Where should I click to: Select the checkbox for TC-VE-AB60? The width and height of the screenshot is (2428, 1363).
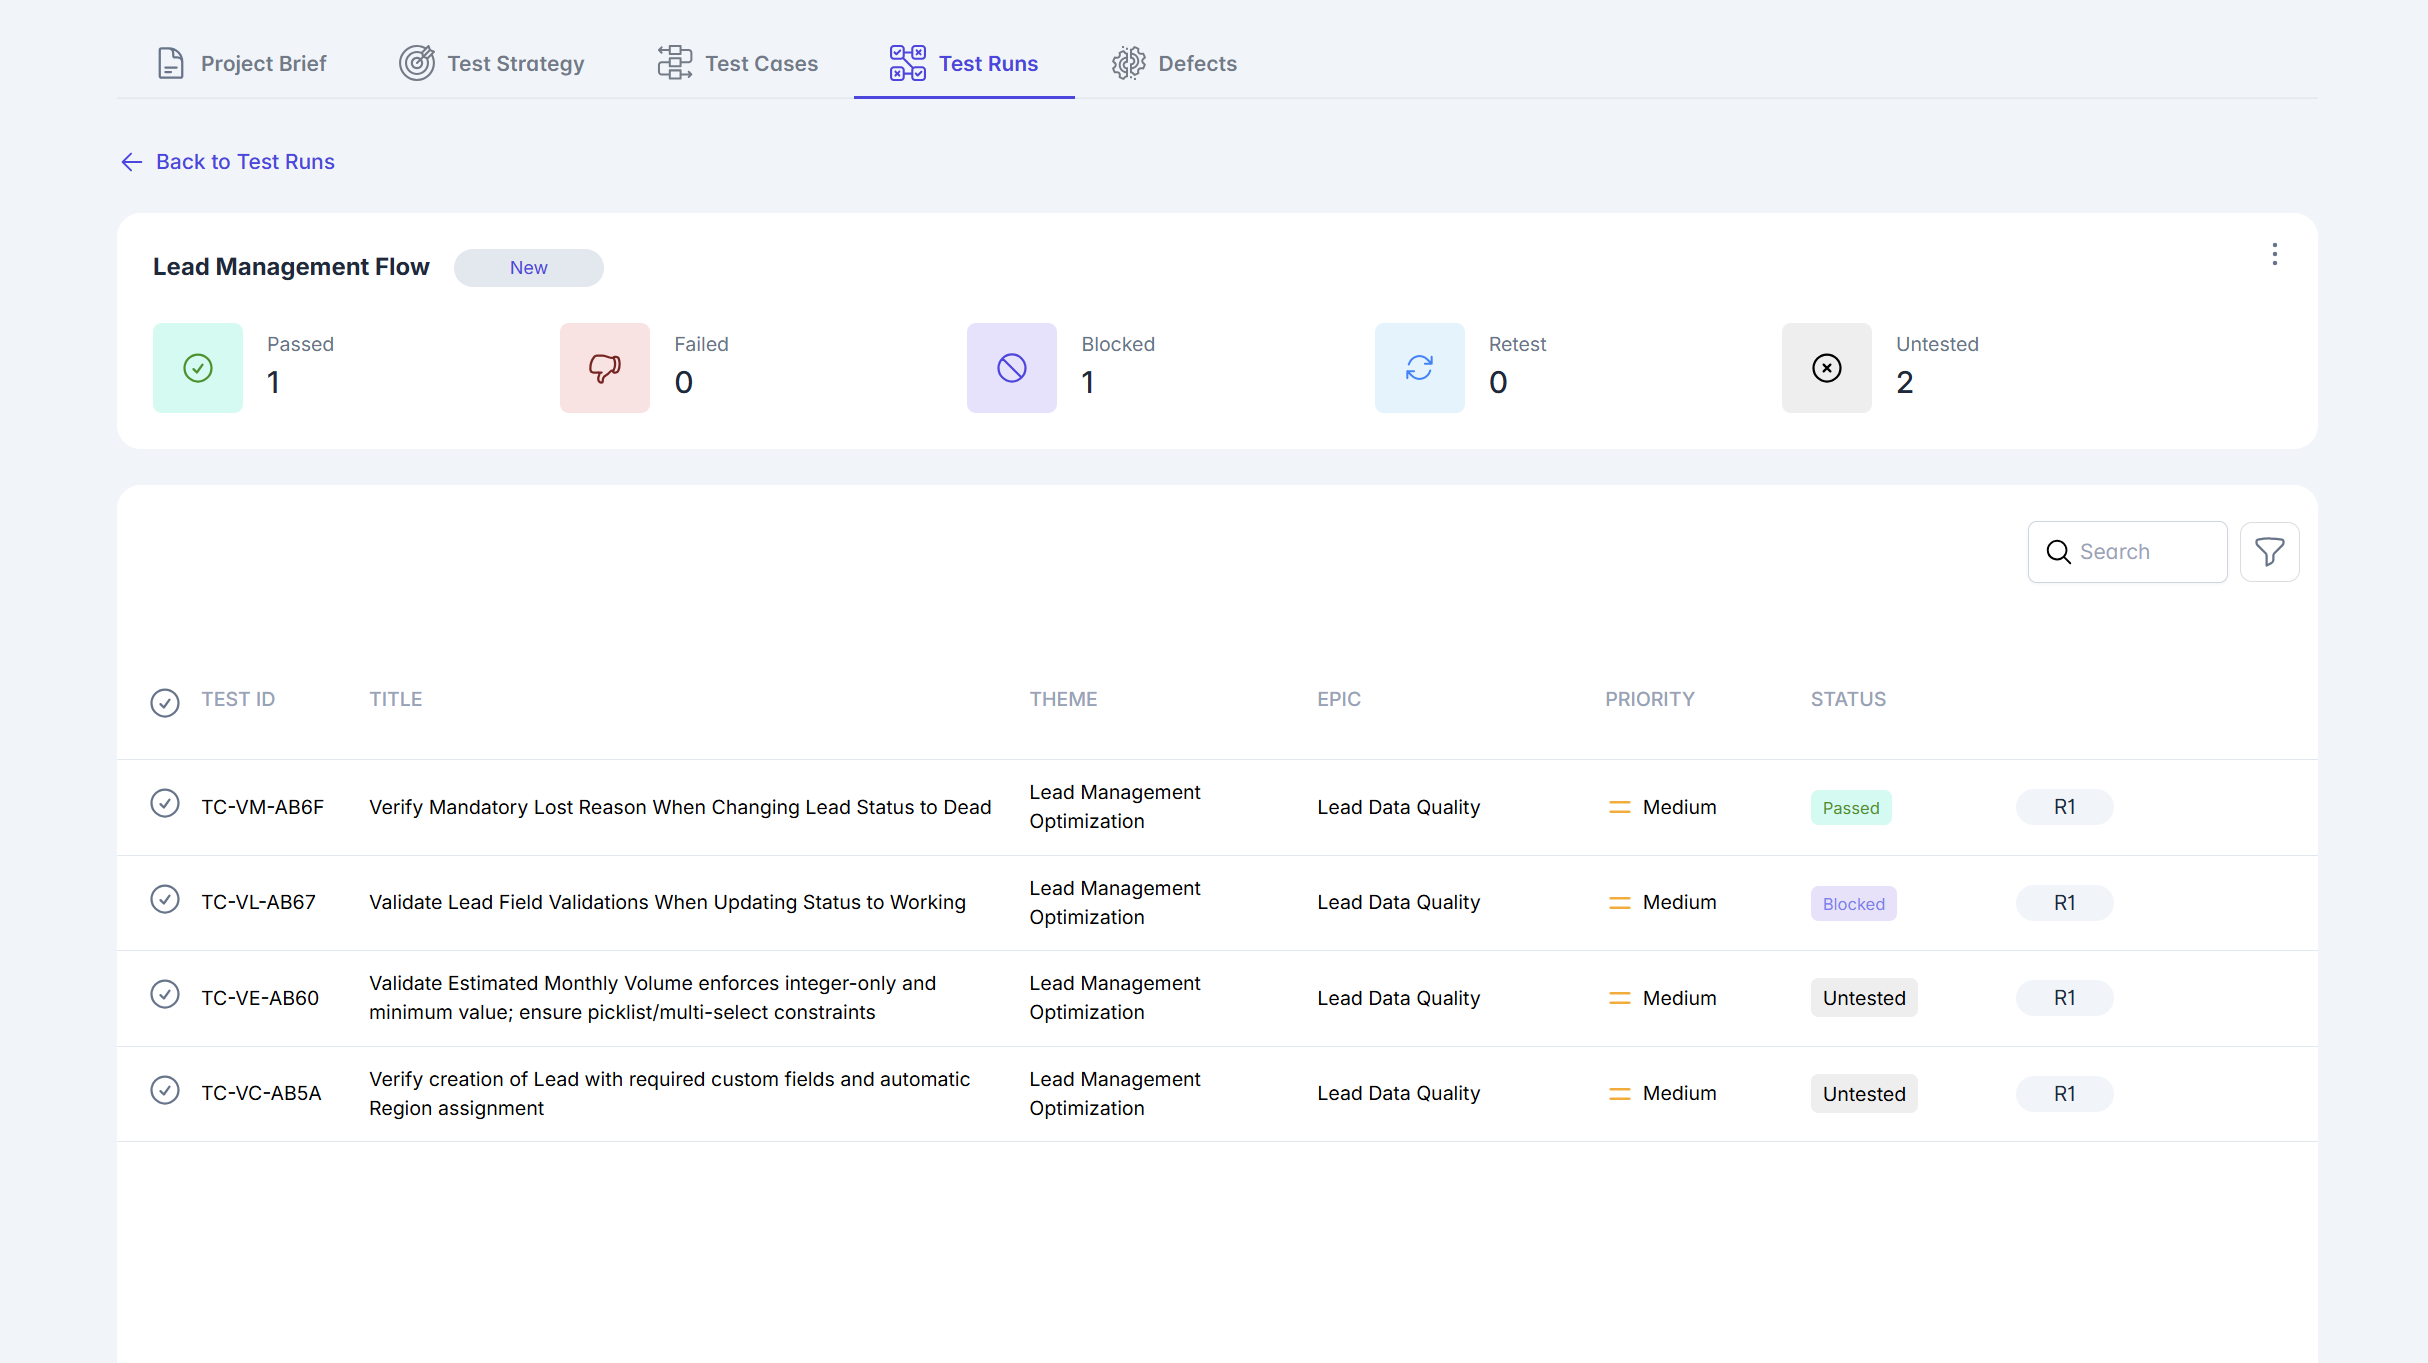(165, 995)
